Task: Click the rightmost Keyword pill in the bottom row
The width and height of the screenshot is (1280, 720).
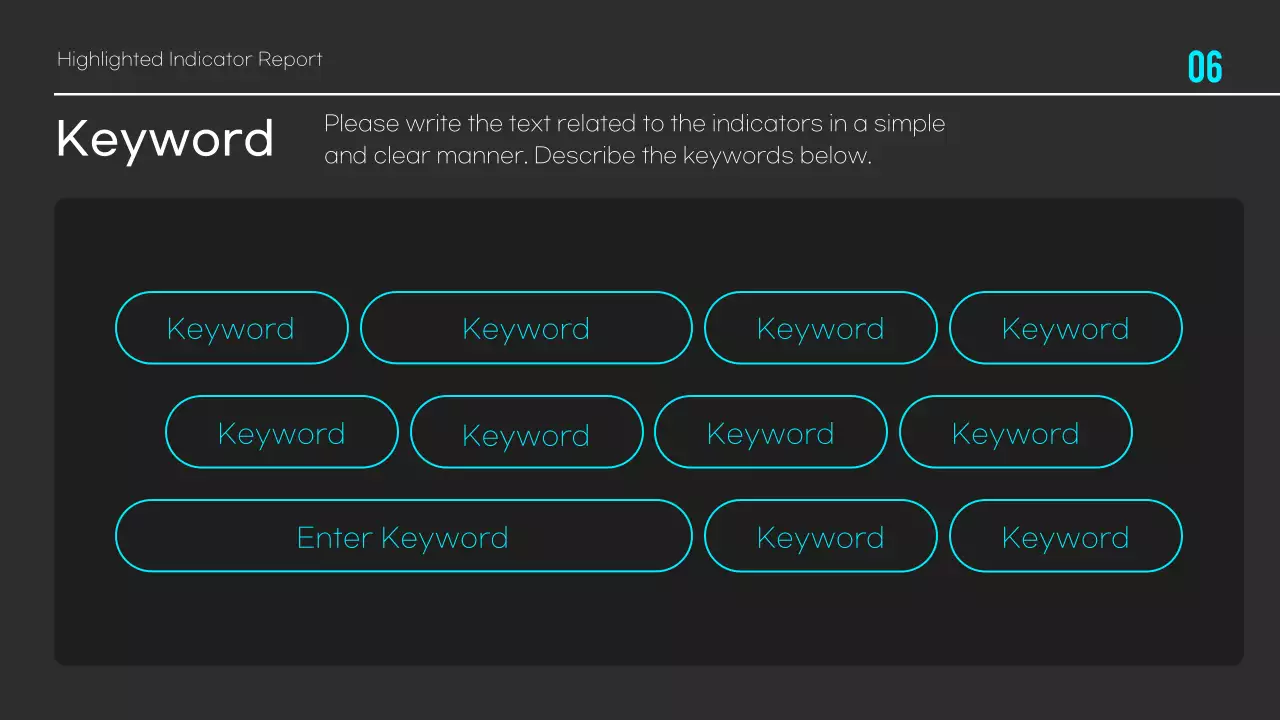Action: point(1065,537)
